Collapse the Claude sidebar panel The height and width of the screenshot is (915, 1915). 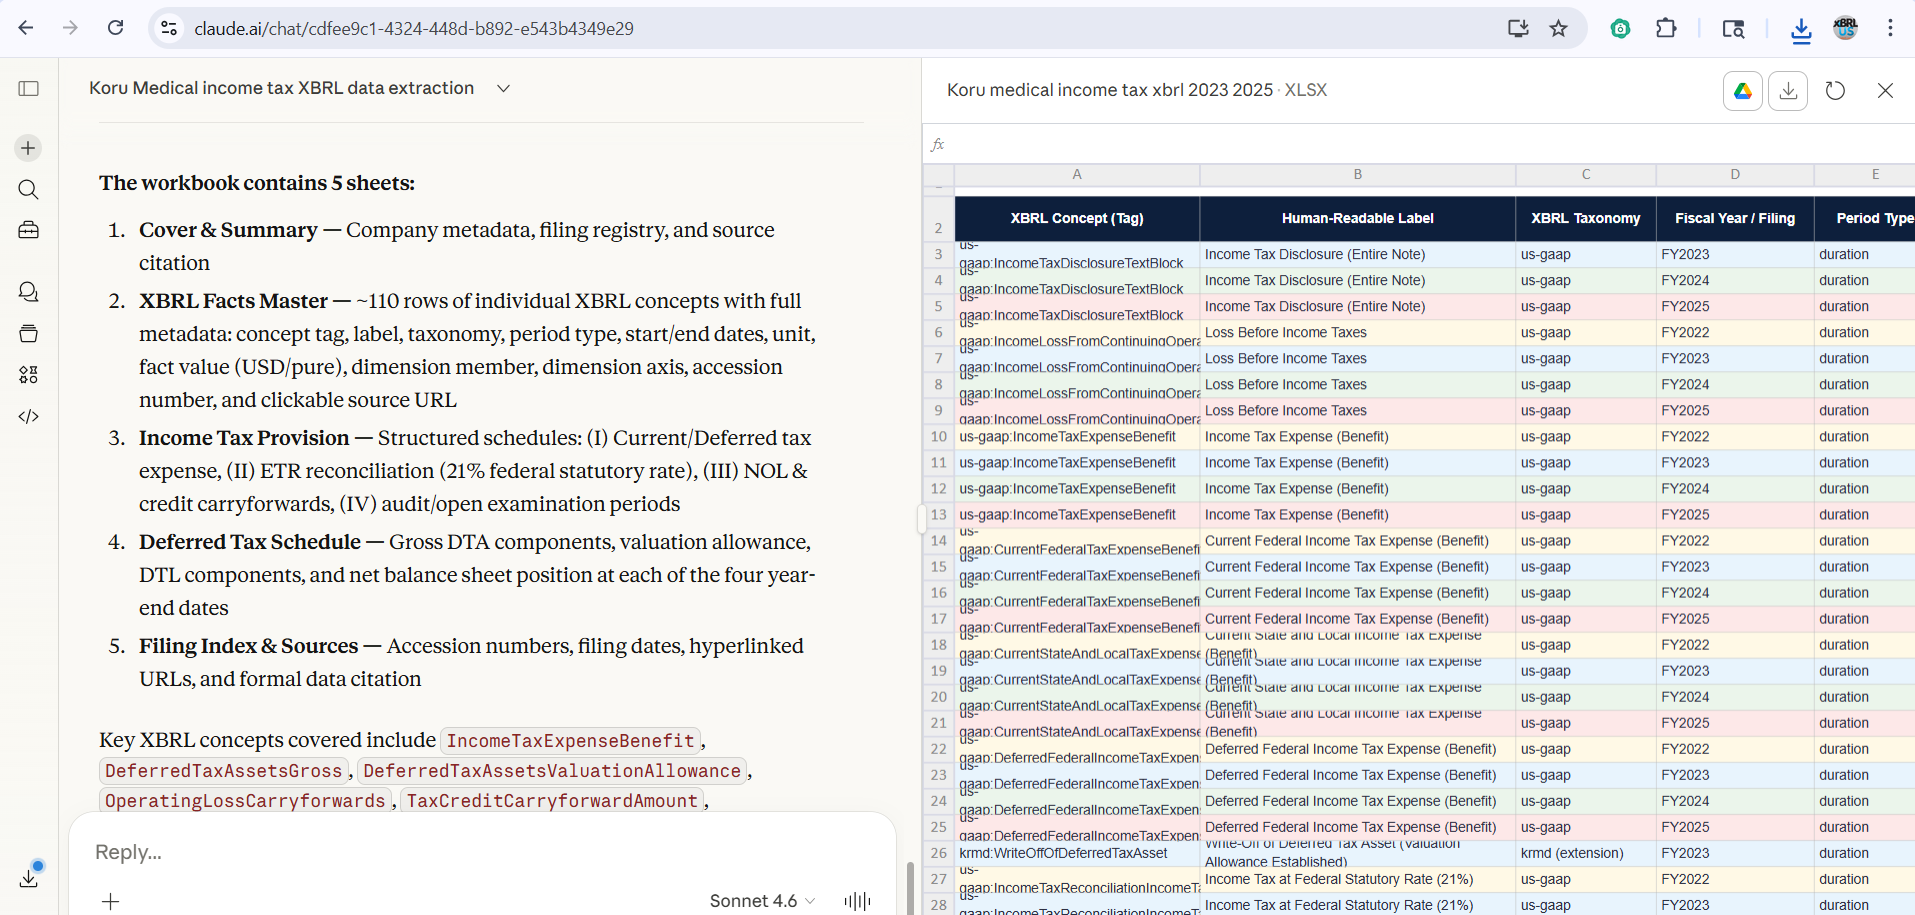(28, 88)
